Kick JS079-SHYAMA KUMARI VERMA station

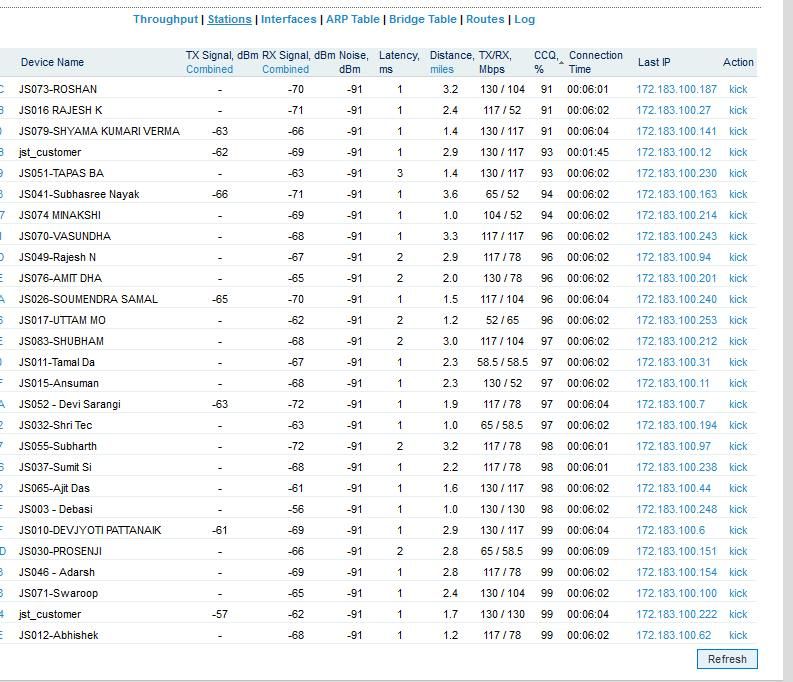click(x=738, y=131)
